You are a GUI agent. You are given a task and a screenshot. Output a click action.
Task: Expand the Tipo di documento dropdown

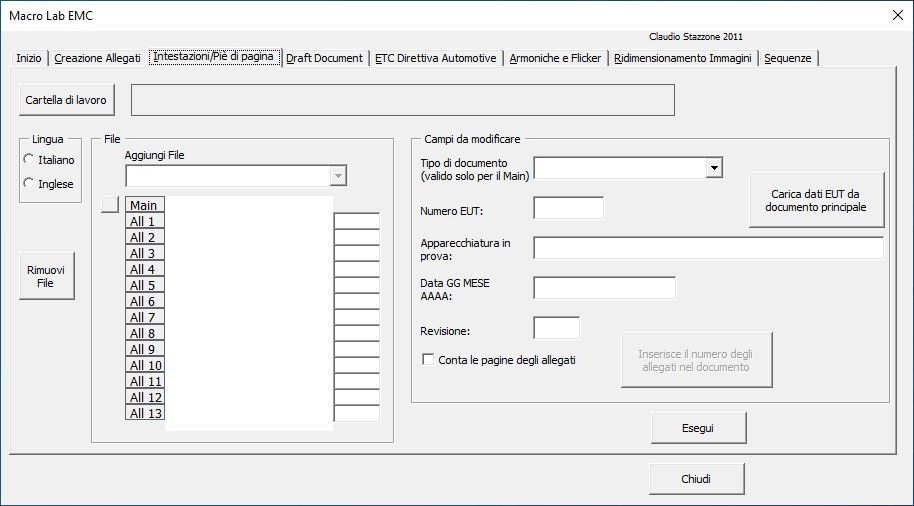pos(714,167)
